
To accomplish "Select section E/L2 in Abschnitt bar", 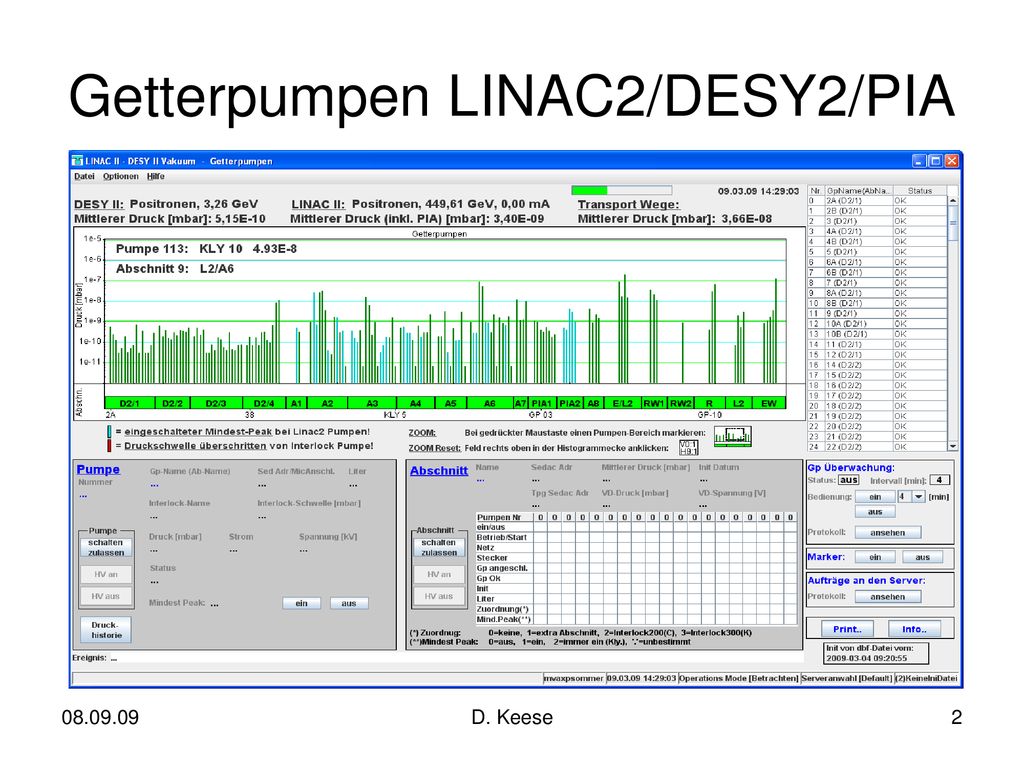I will point(622,404).
